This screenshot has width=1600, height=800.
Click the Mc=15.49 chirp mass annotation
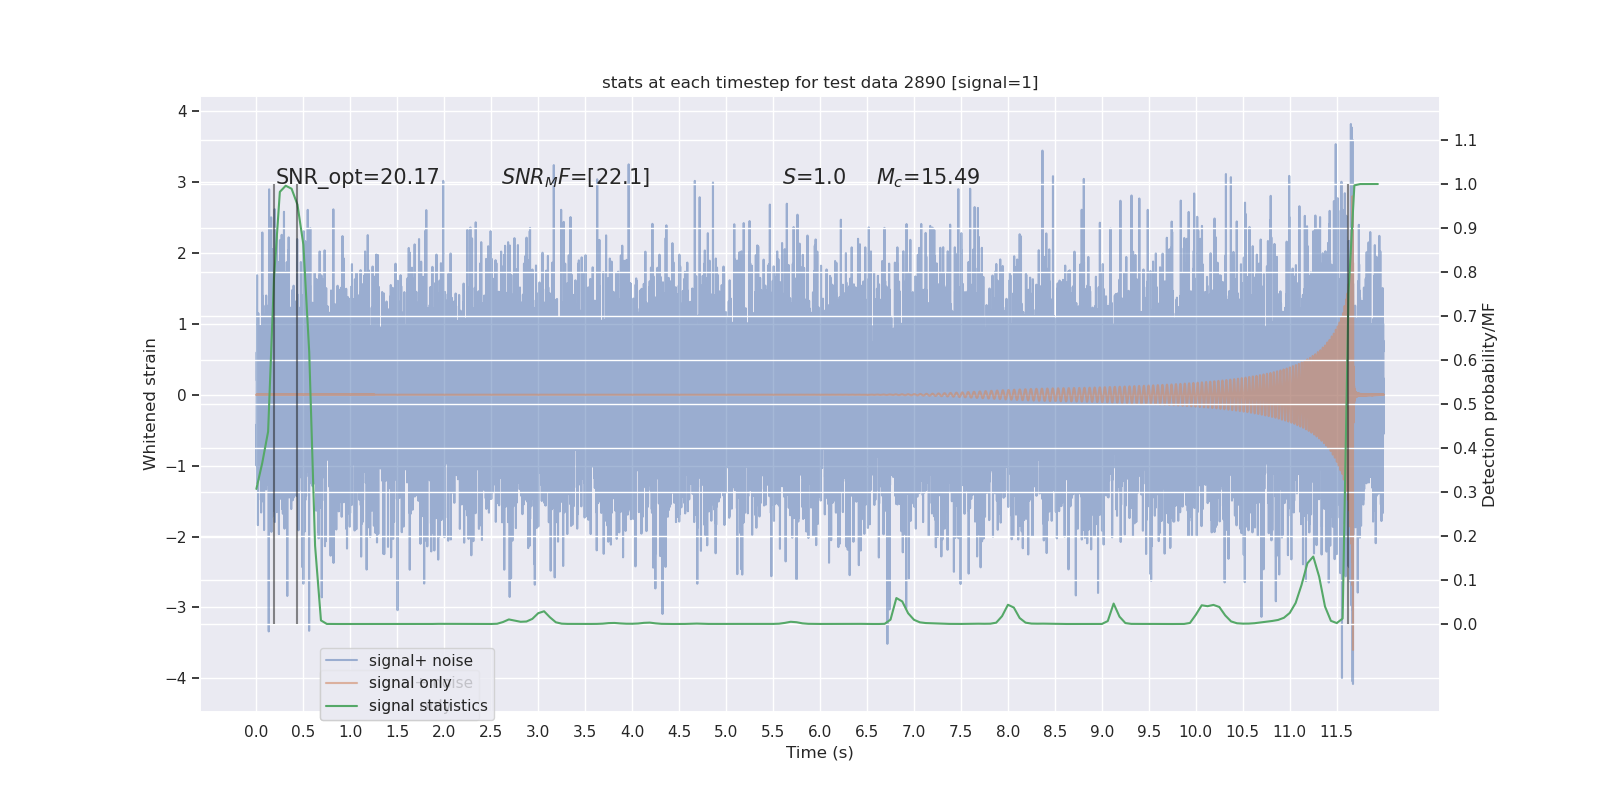coord(928,177)
